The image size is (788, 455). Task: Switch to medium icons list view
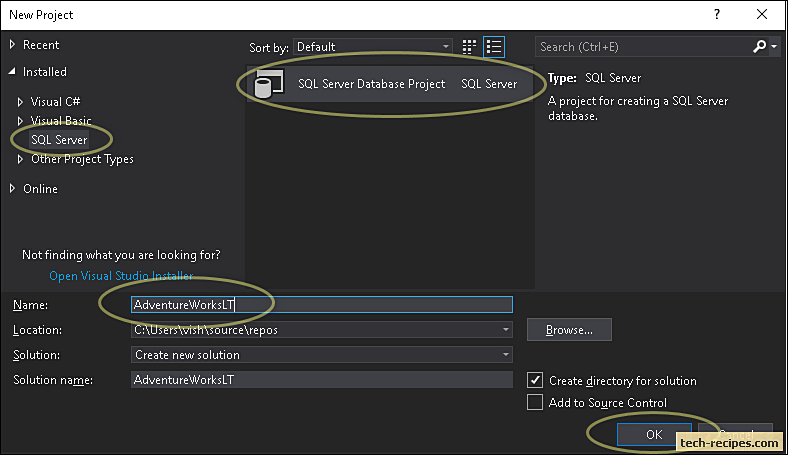click(x=493, y=47)
